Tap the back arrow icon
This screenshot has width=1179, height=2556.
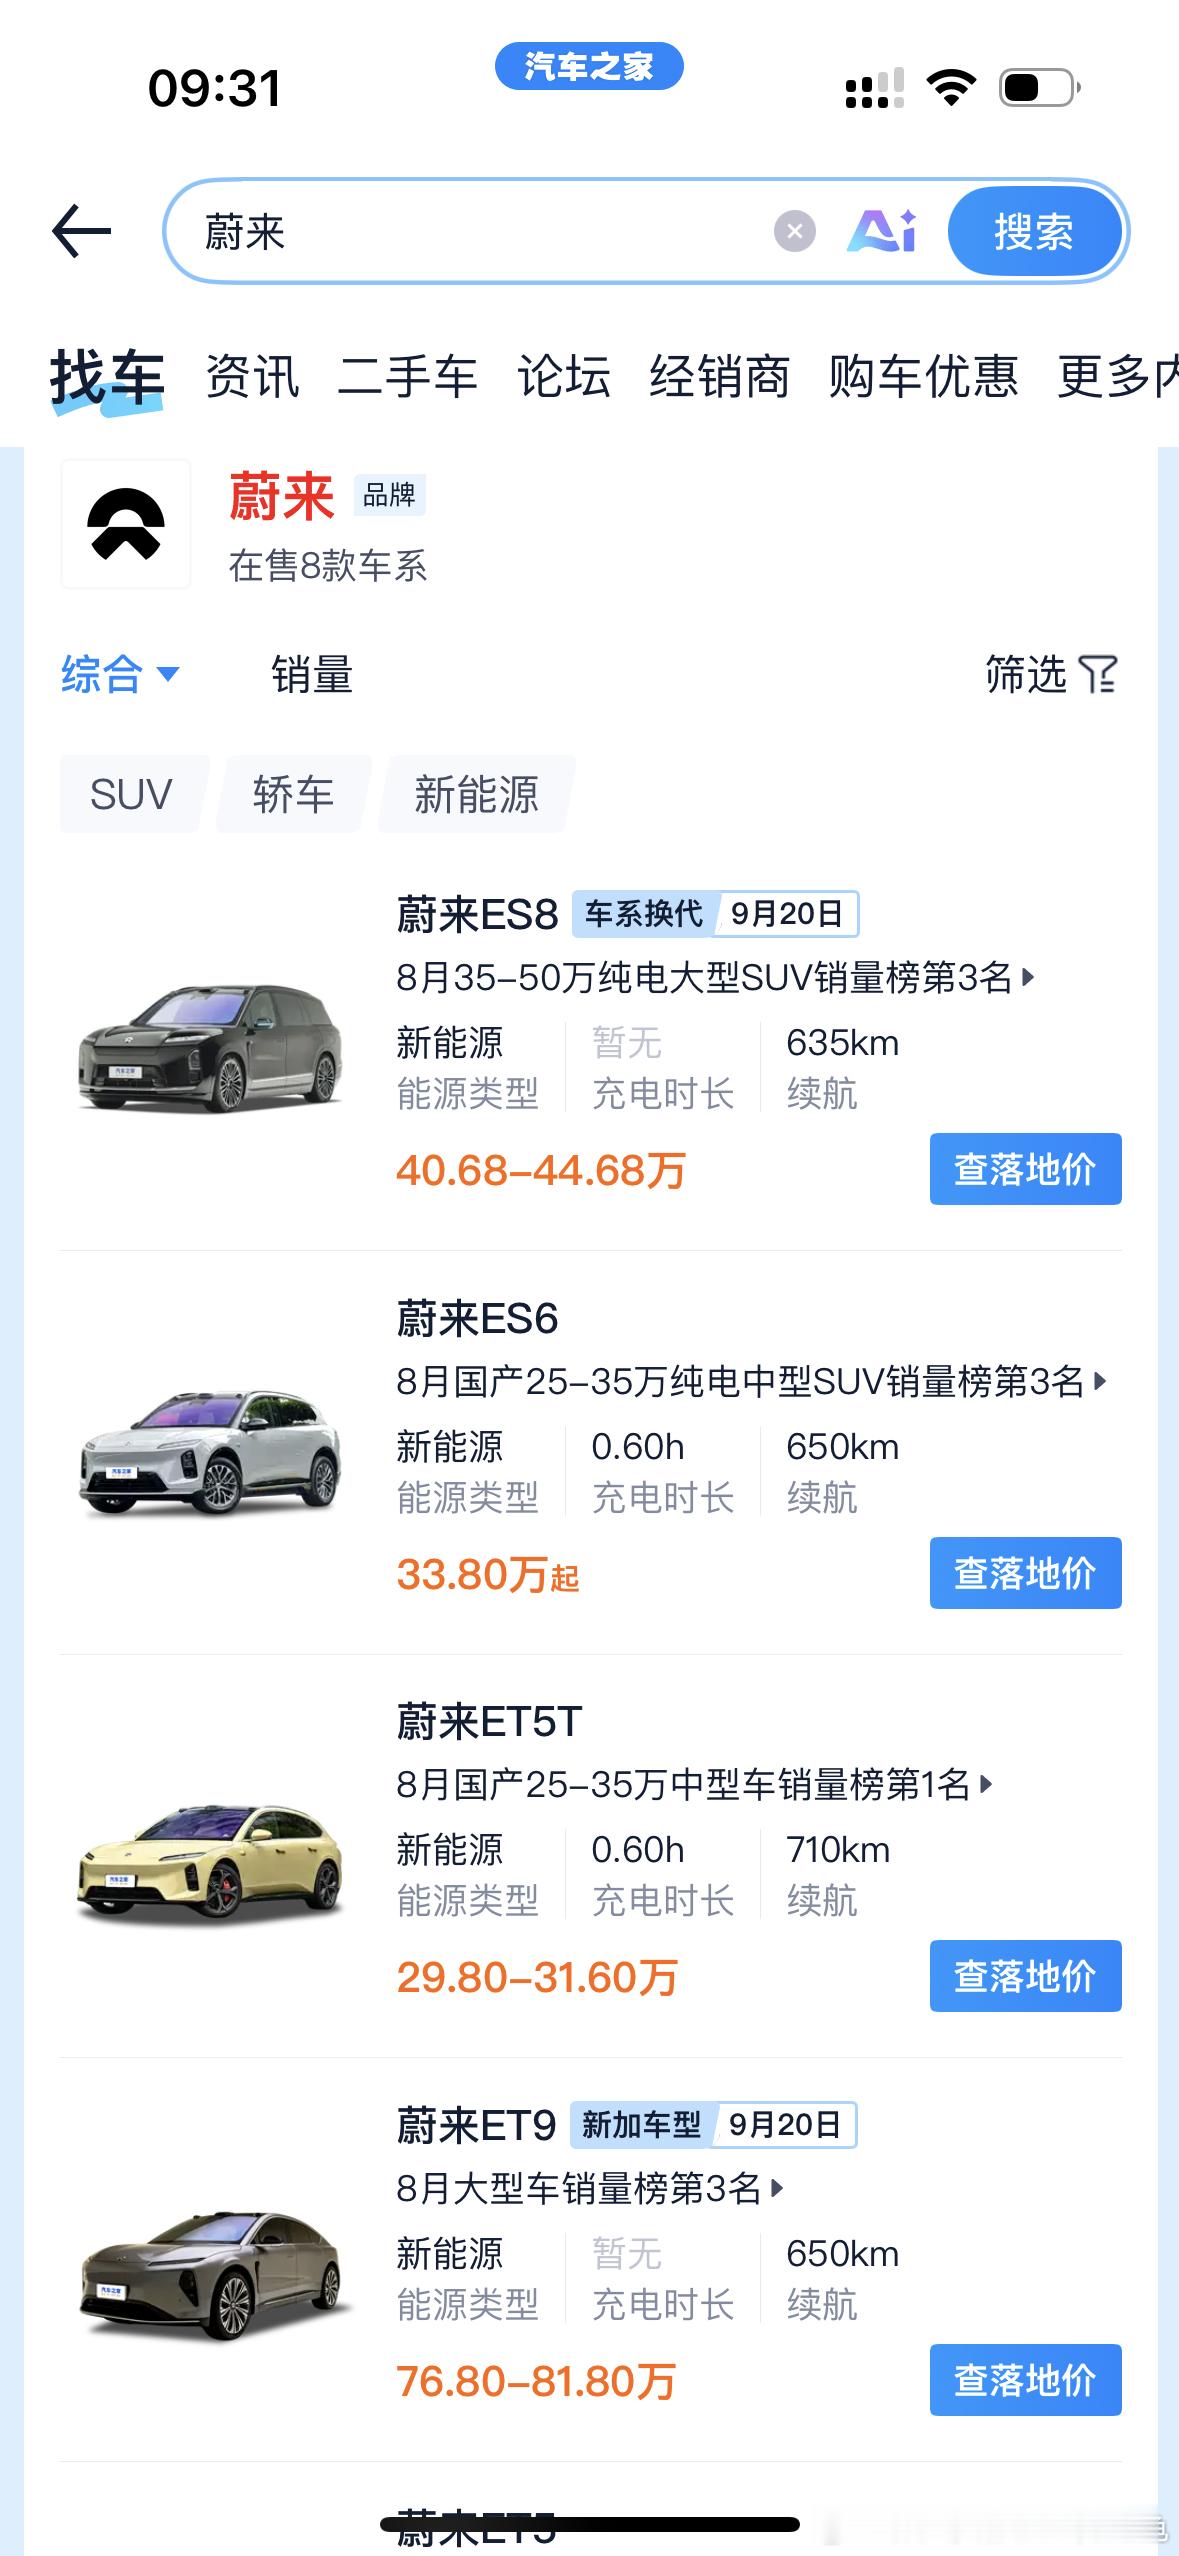[x=81, y=231]
